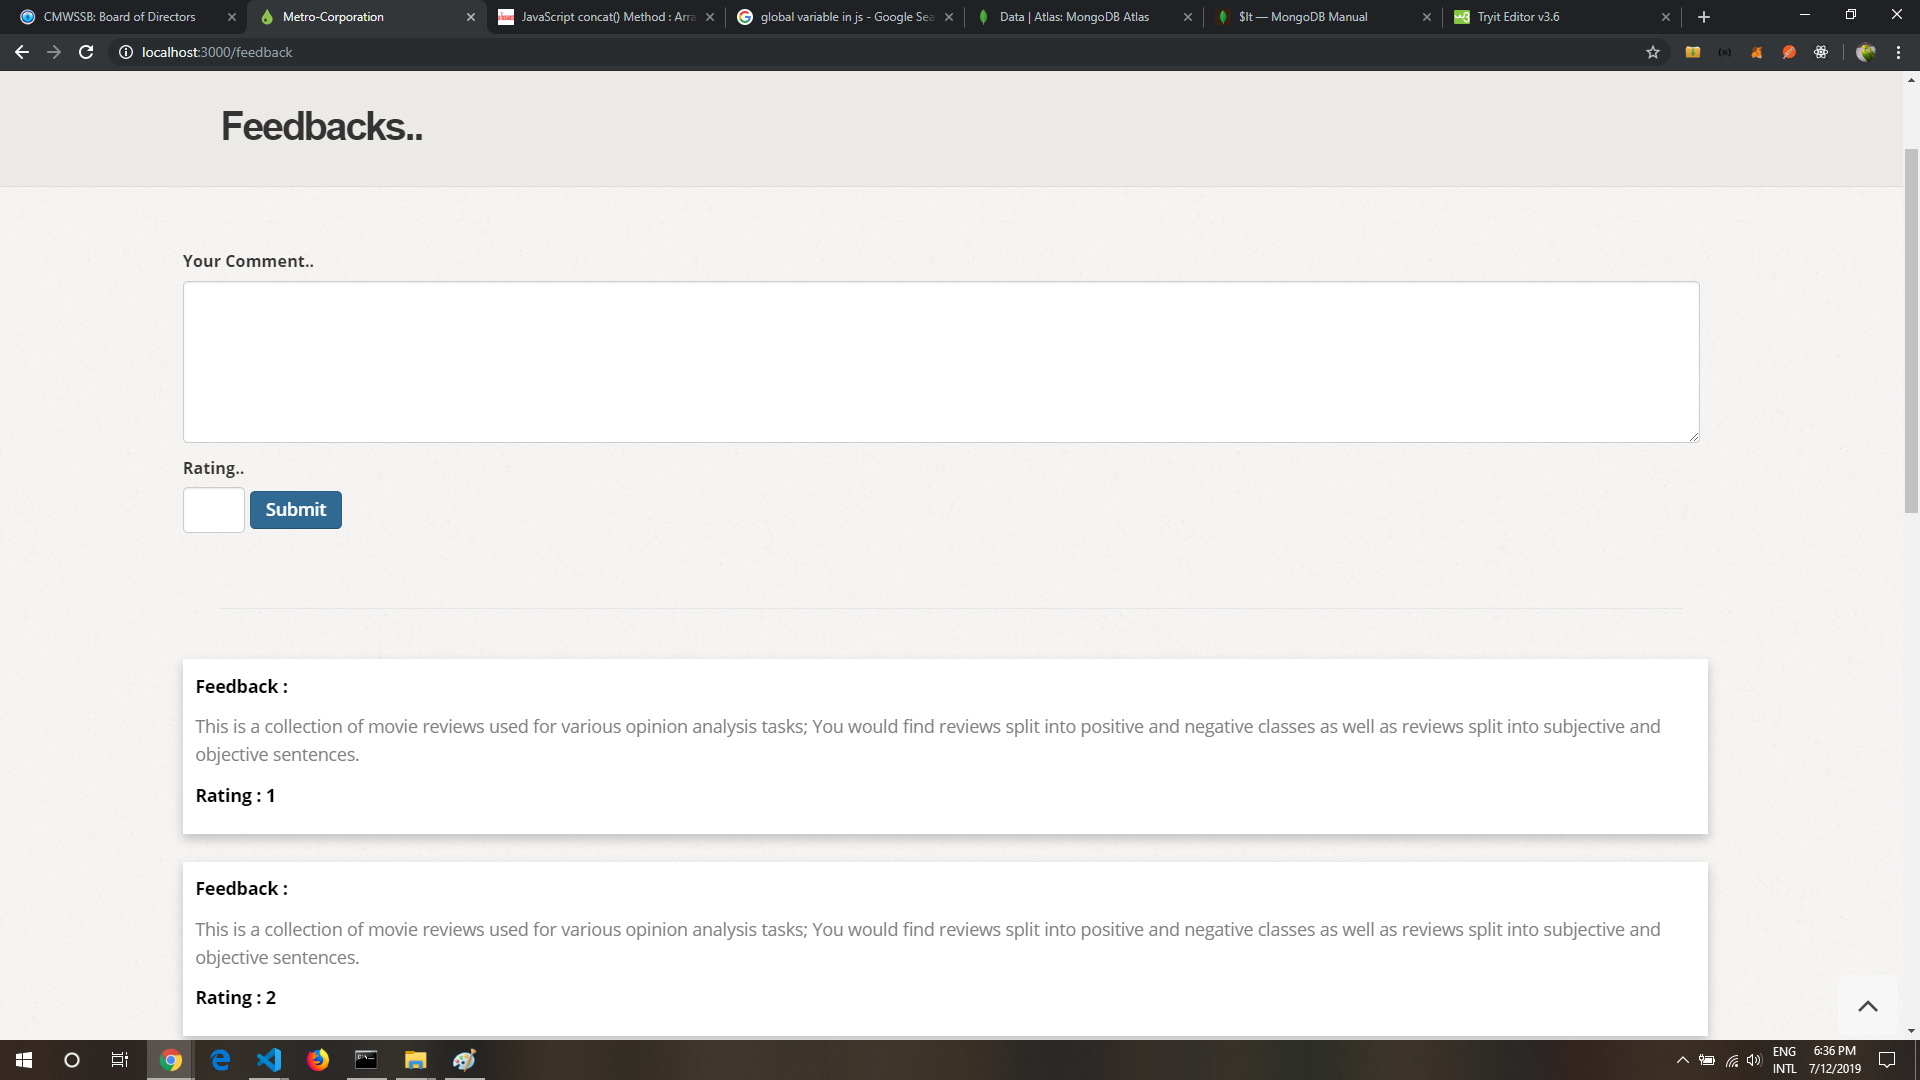Click the page vertical scrollbar thumb

point(1911,330)
